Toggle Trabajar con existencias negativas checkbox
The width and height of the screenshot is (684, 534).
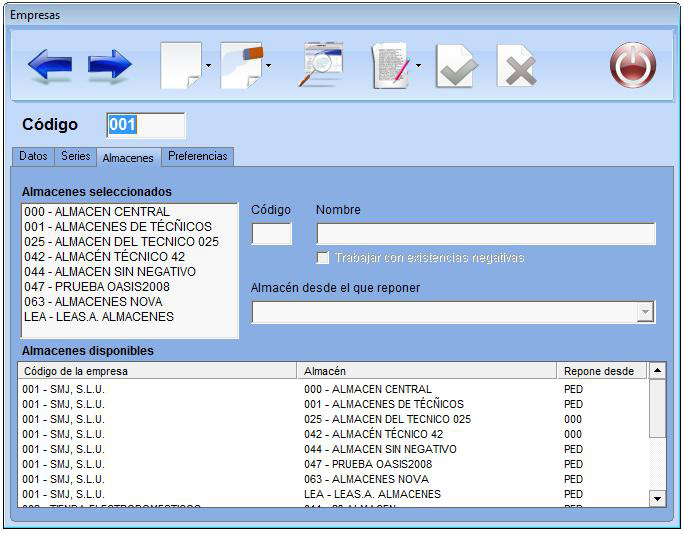tap(323, 258)
